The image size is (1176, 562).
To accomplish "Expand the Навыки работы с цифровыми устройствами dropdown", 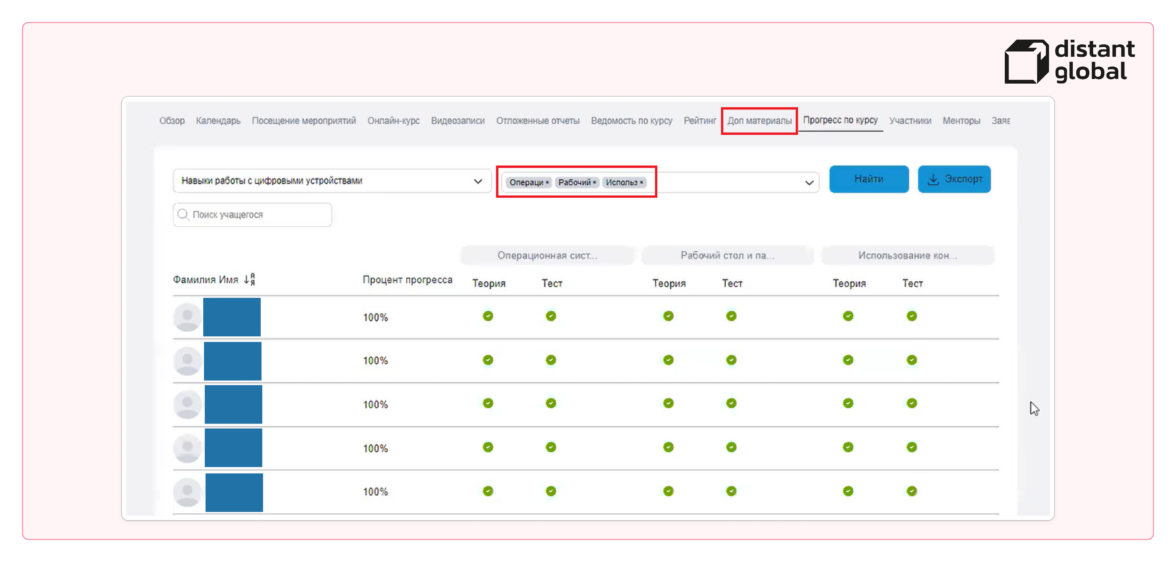I will pyautogui.click(x=477, y=181).
